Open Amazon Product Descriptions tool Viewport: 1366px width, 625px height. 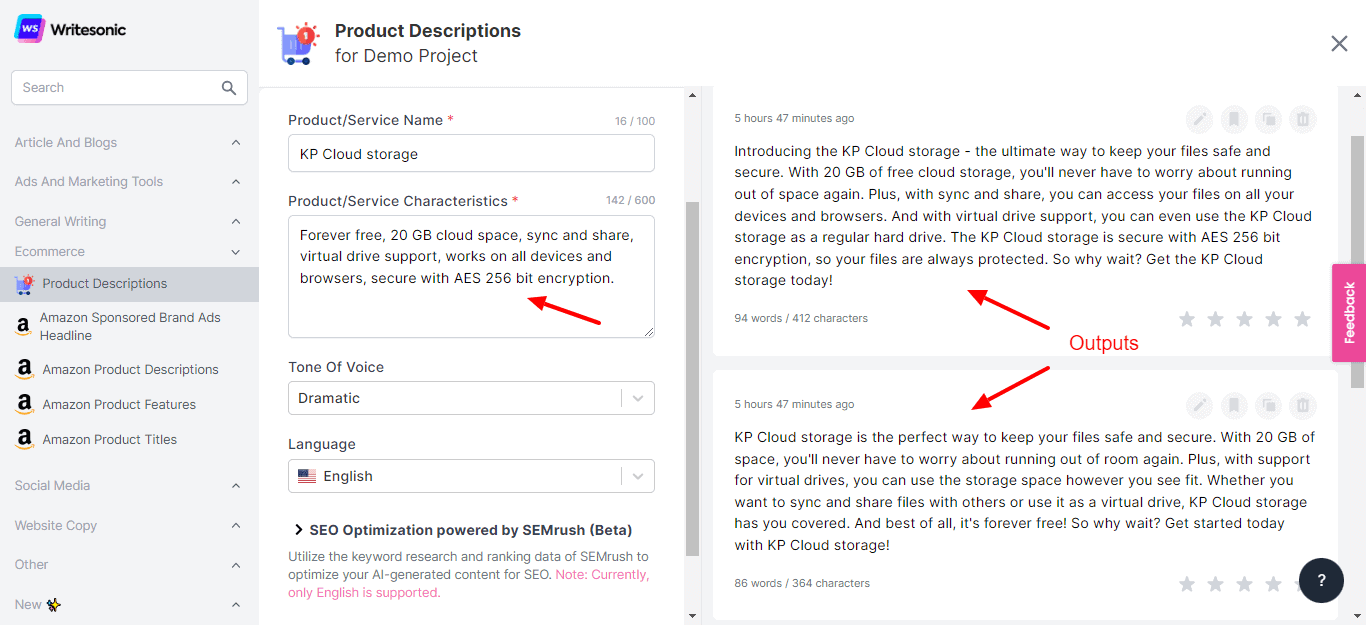pyautogui.click(x=129, y=370)
